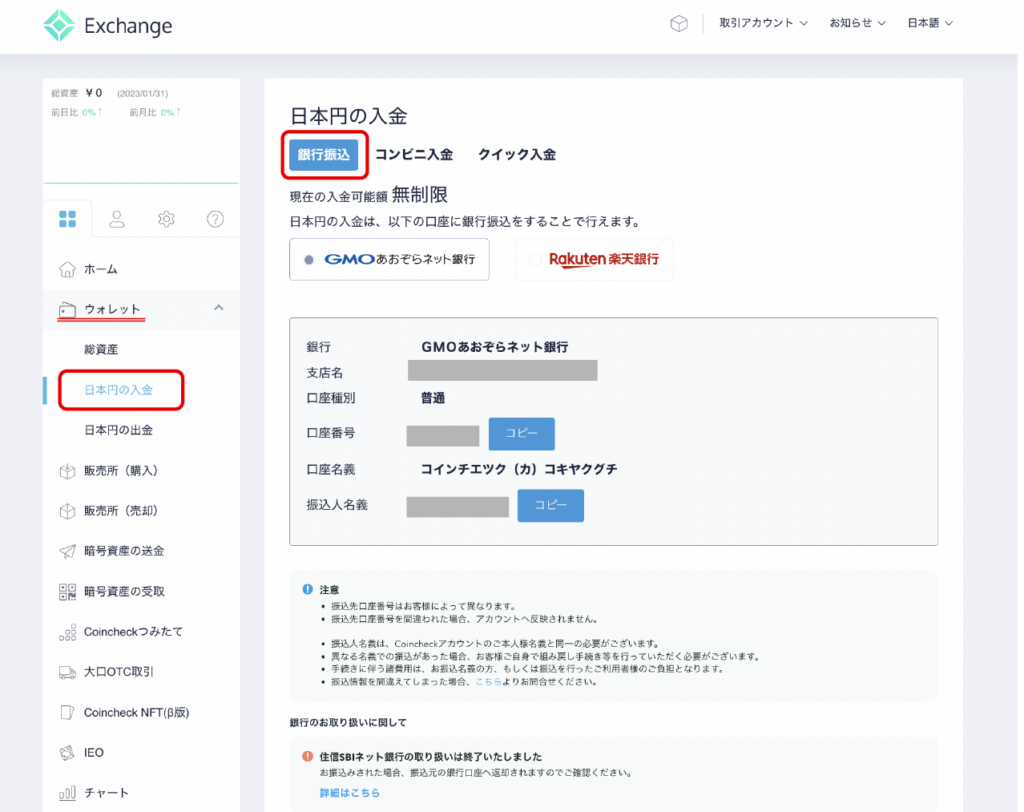The image size is (1024, 812).
Task: Open the 取引アカウント dropdown
Action: (x=763, y=24)
